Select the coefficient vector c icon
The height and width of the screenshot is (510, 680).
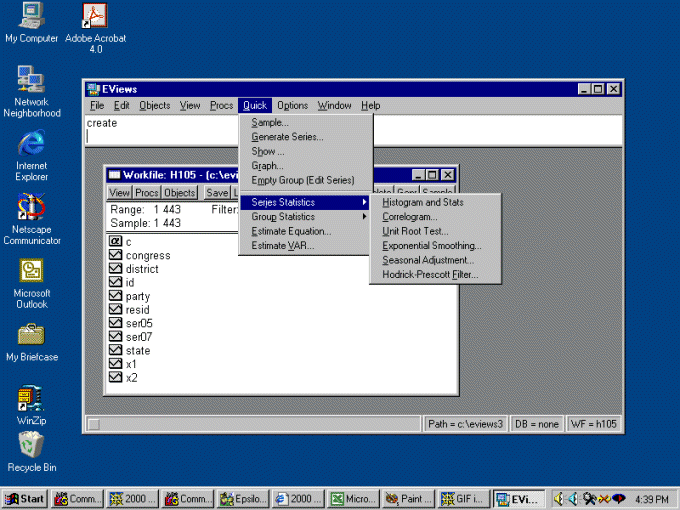[x=115, y=242]
